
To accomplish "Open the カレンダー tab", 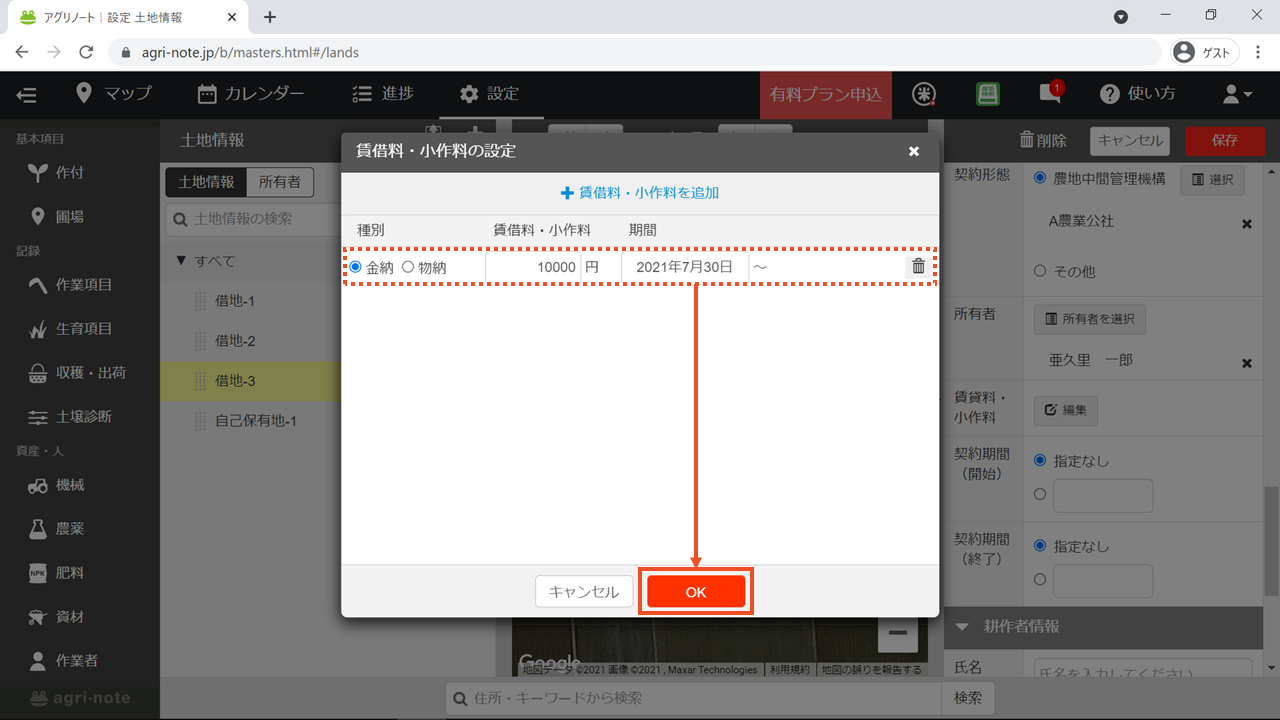I will (251, 94).
